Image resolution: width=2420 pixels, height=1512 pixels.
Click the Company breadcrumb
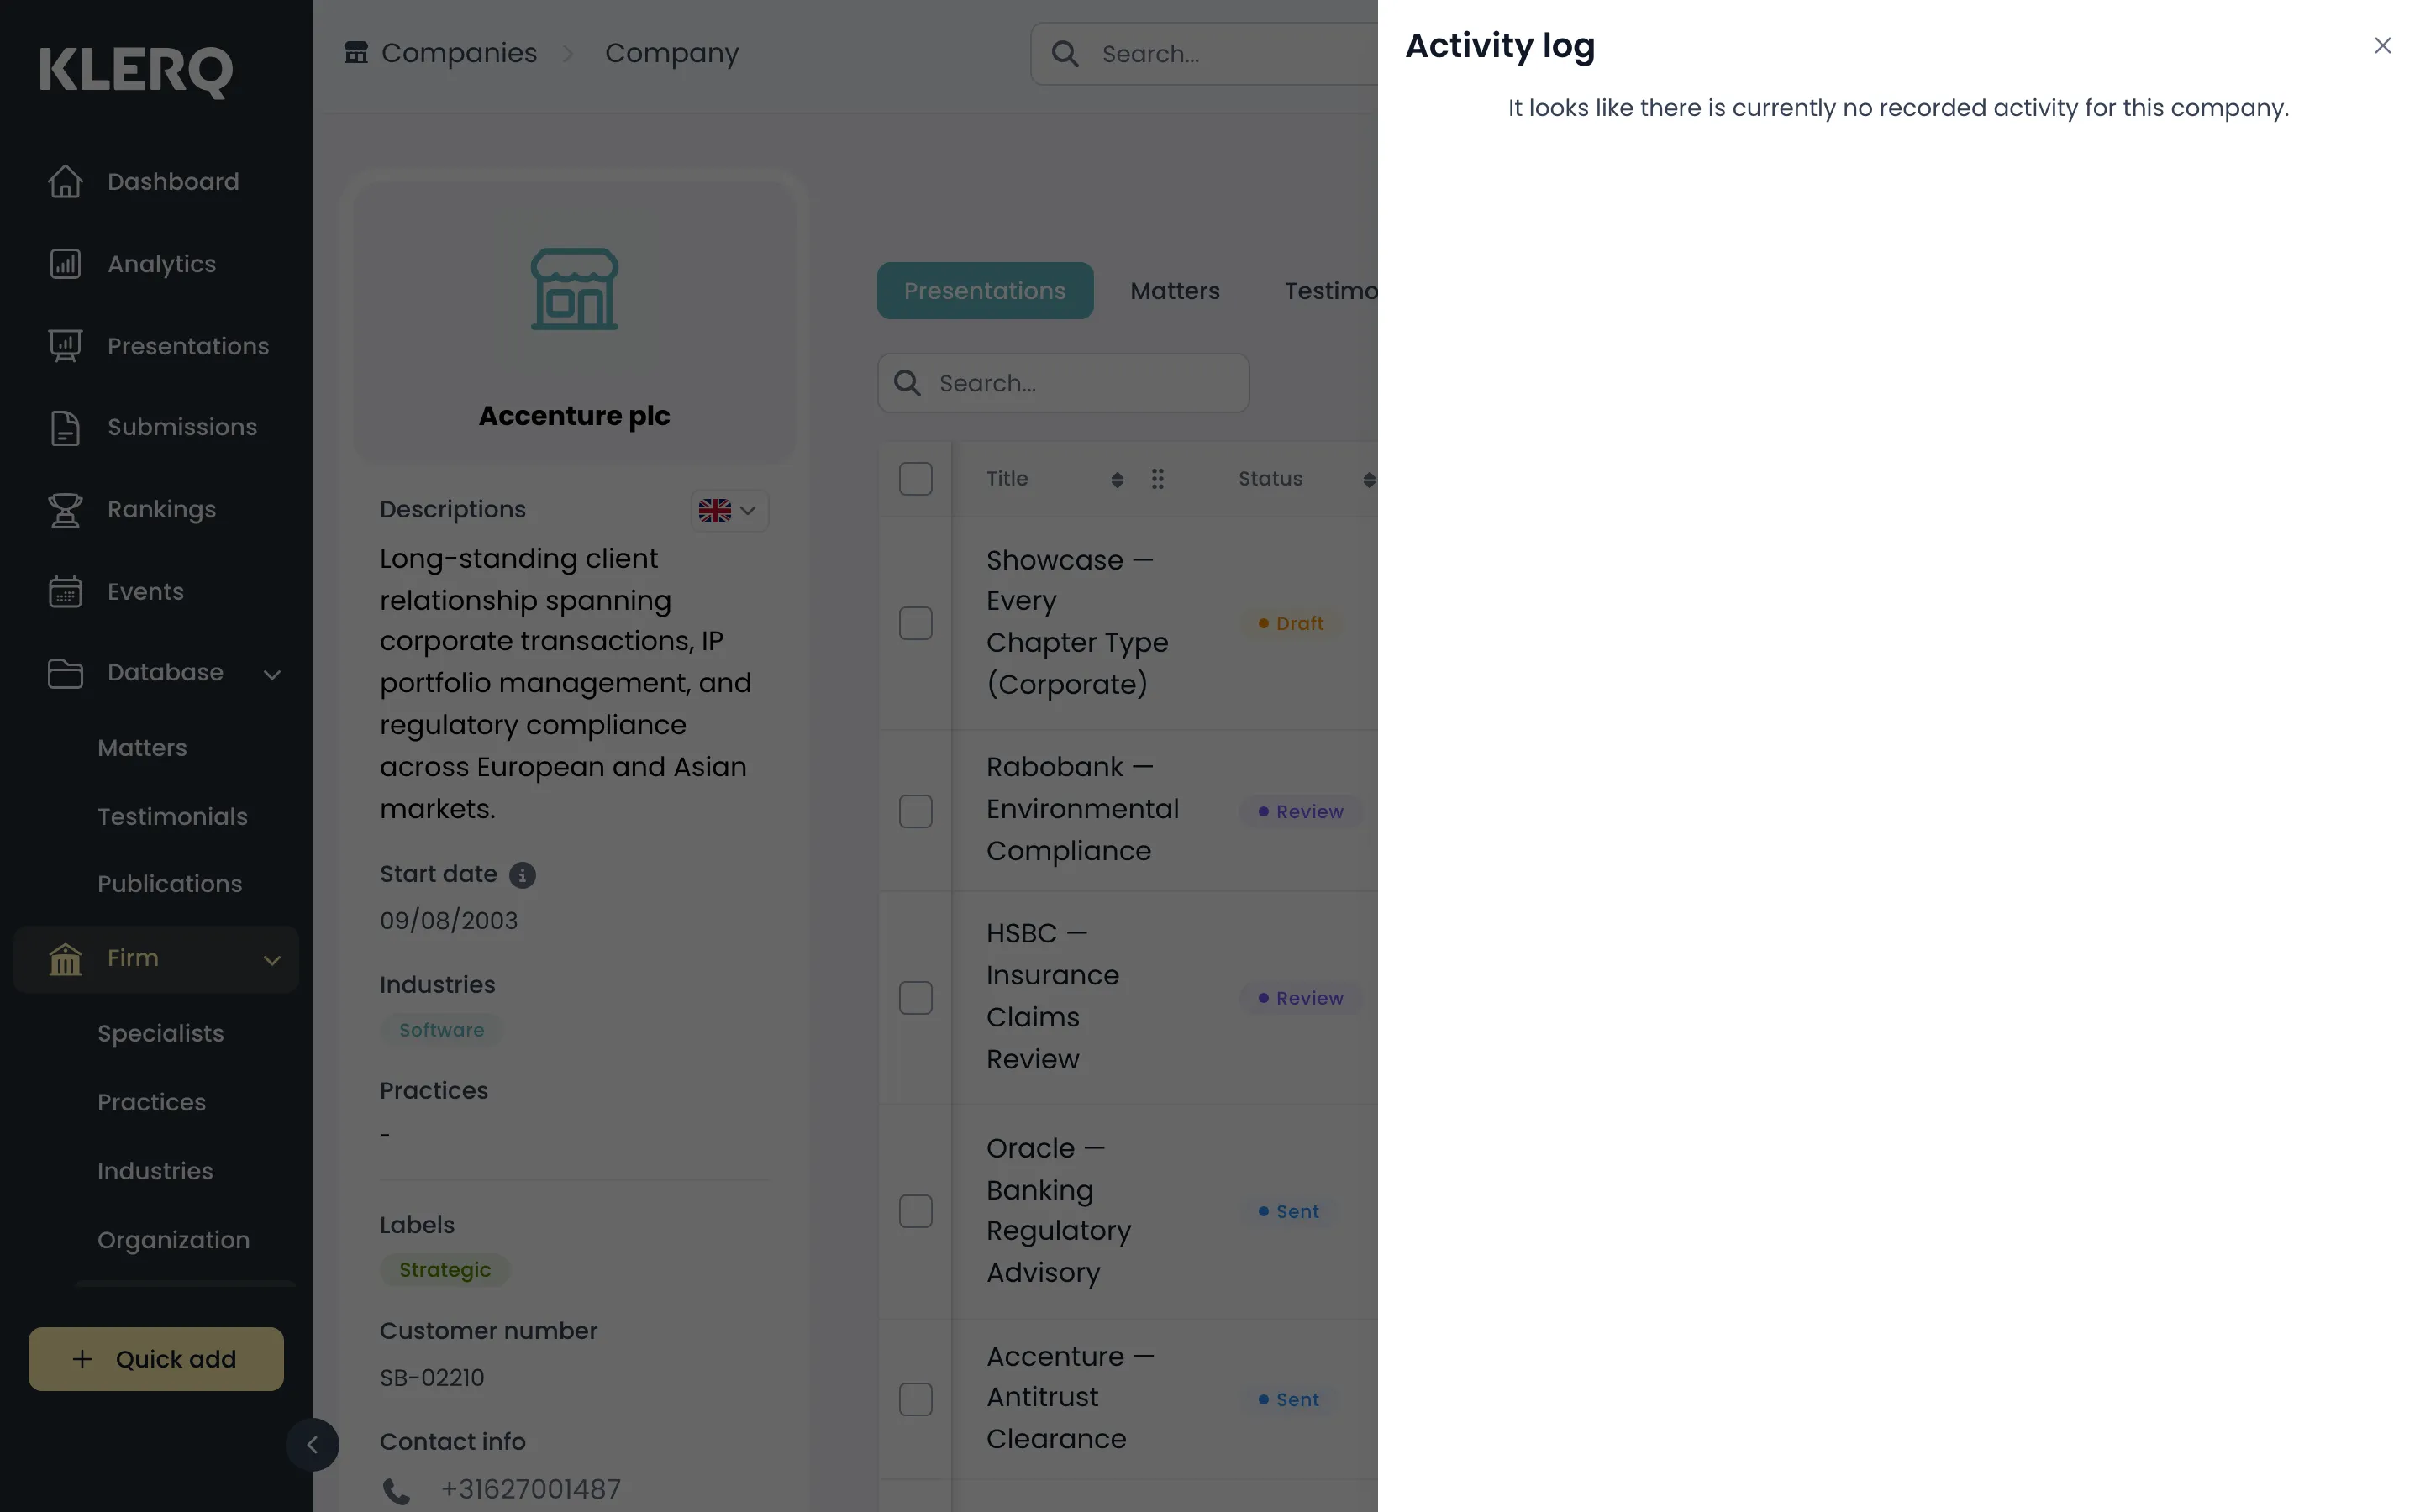(x=672, y=53)
